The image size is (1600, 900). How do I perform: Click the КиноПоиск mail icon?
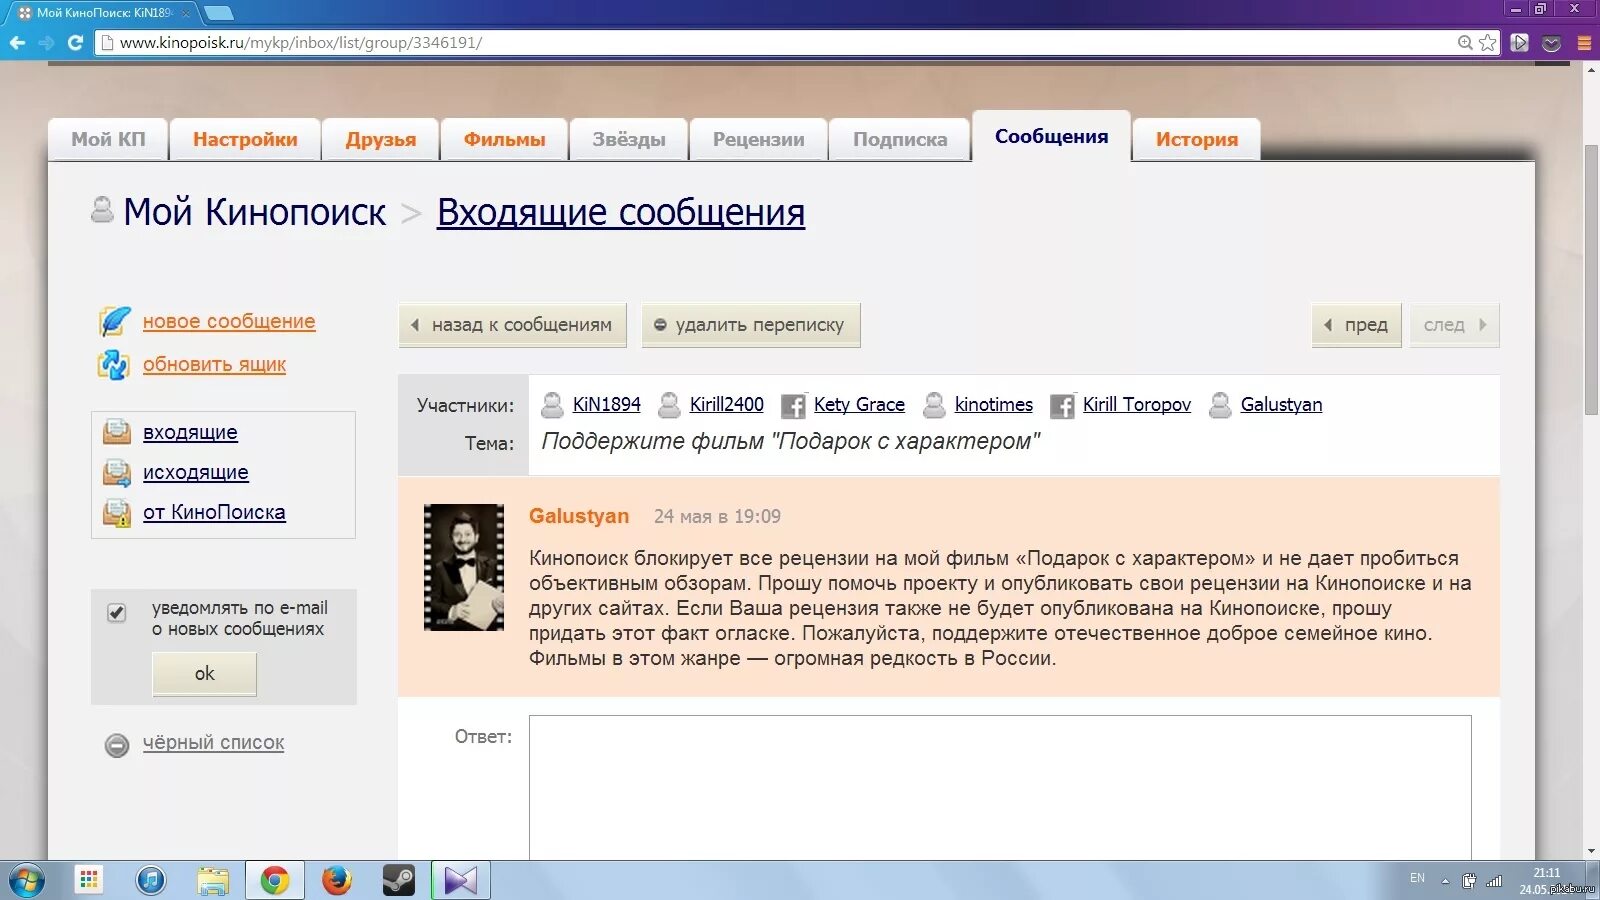117,513
